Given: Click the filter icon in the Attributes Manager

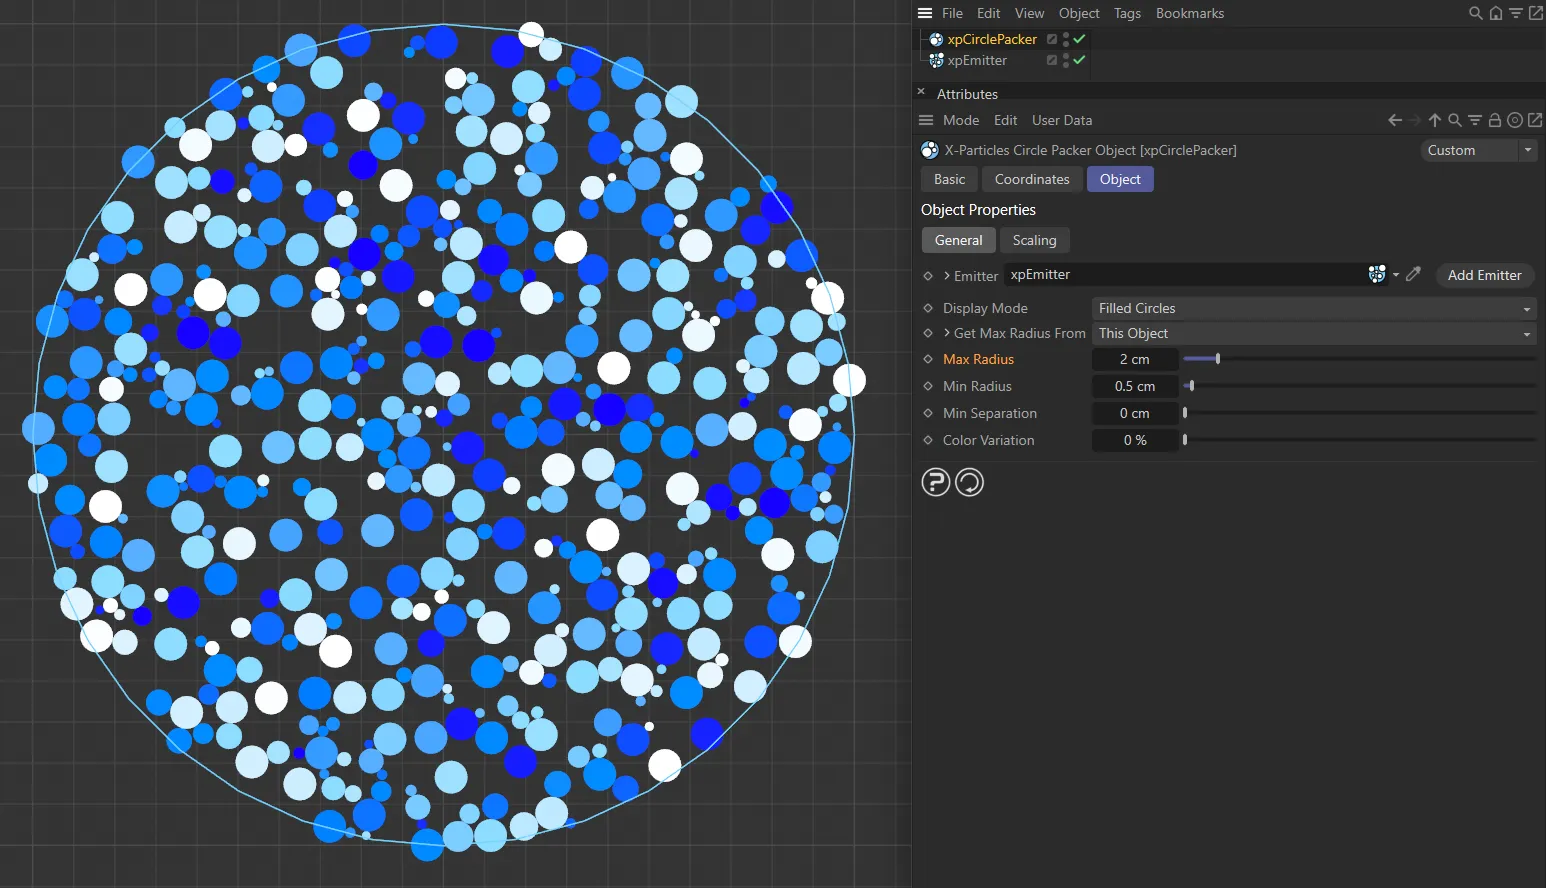Looking at the screenshot, I should tap(1475, 120).
